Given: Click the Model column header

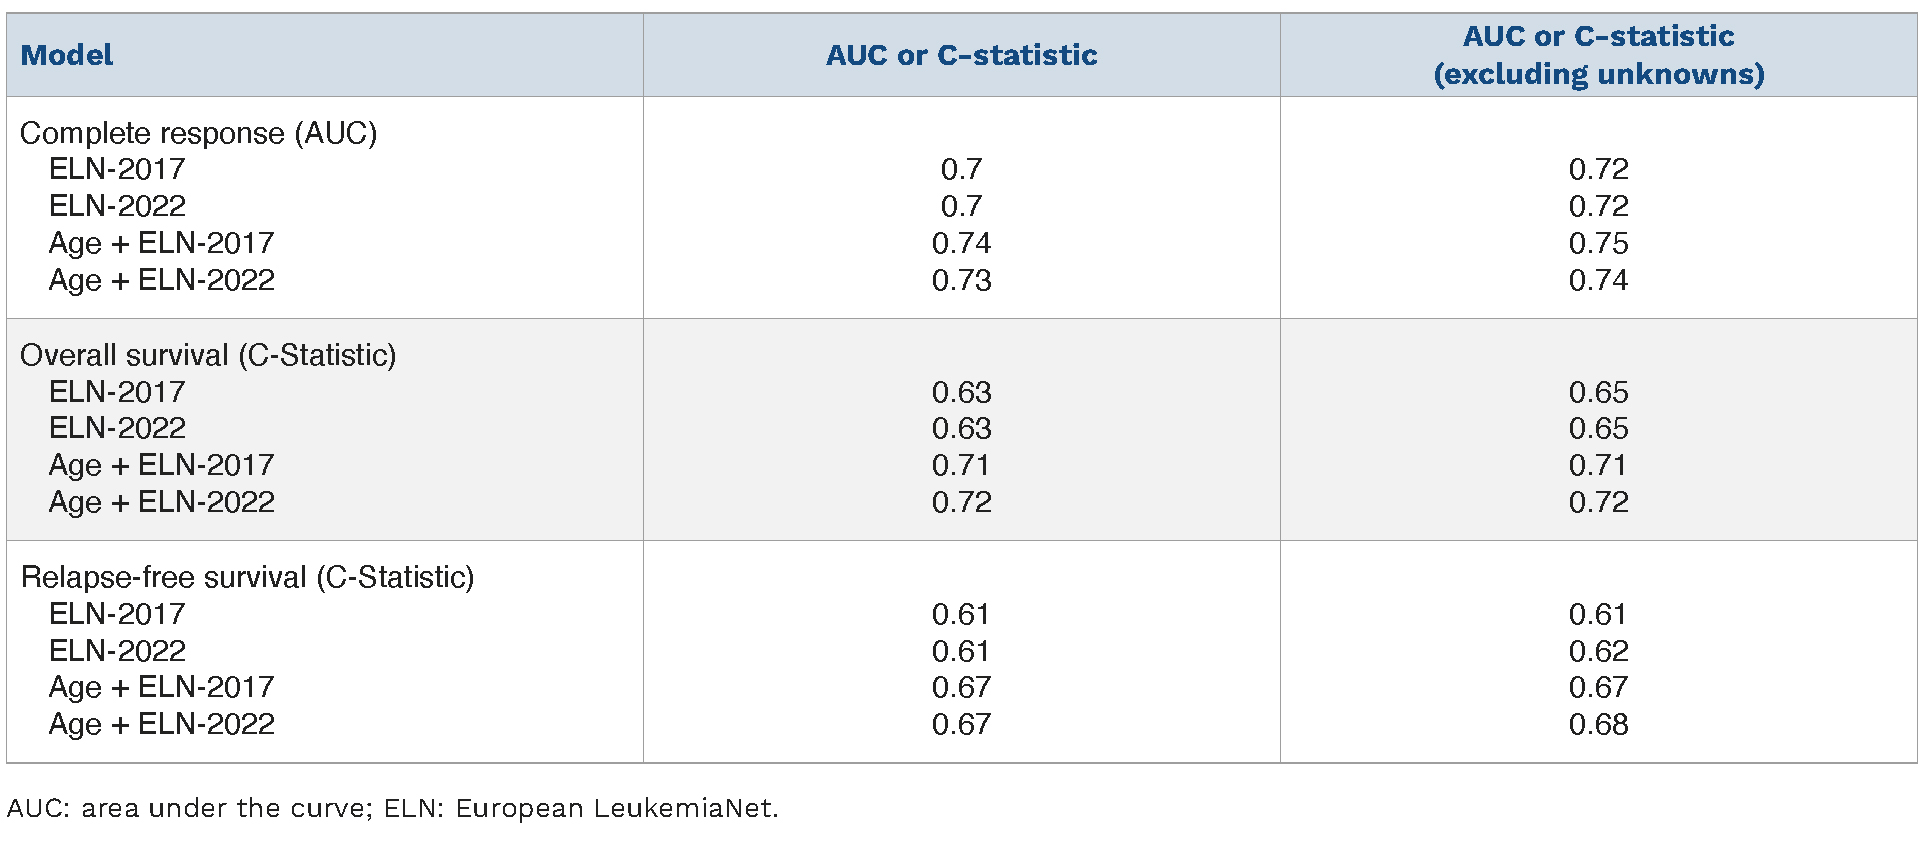Looking at the screenshot, I should [67, 55].
